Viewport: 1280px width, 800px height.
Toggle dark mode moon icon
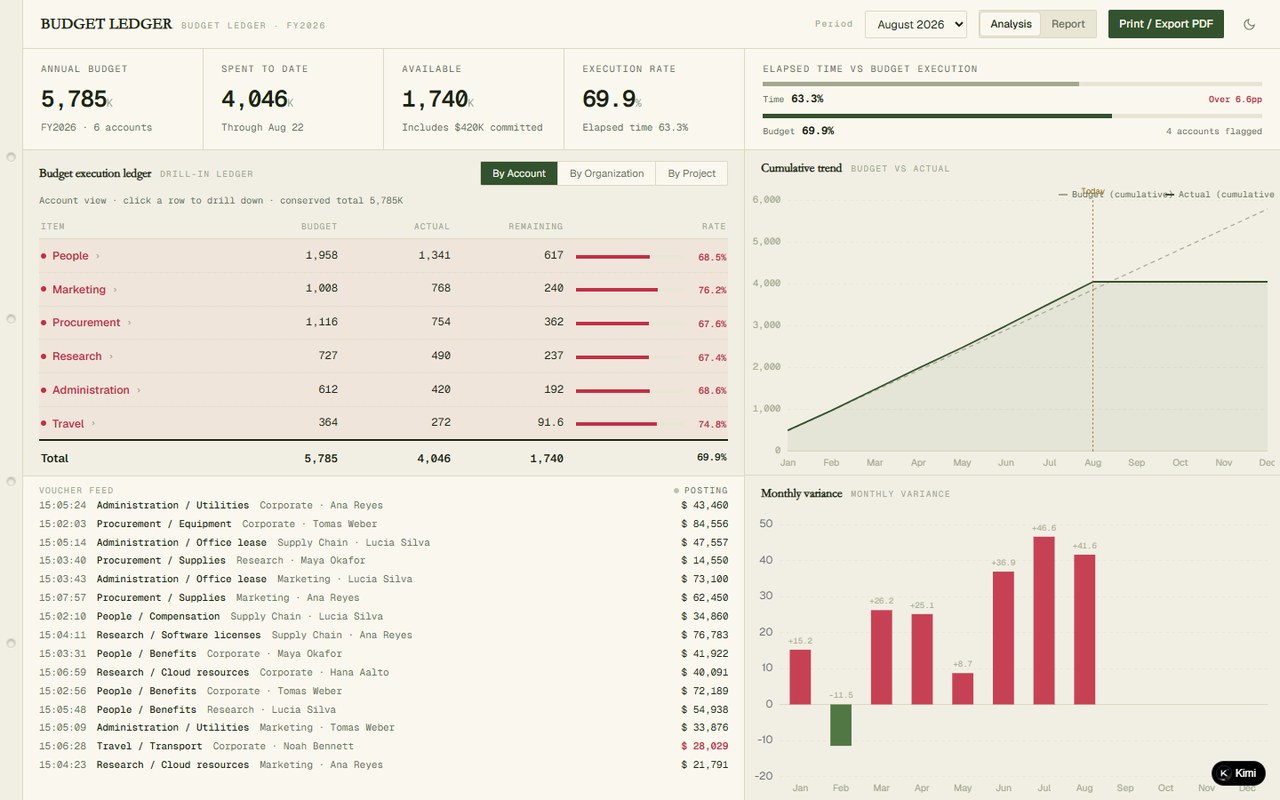(1249, 24)
